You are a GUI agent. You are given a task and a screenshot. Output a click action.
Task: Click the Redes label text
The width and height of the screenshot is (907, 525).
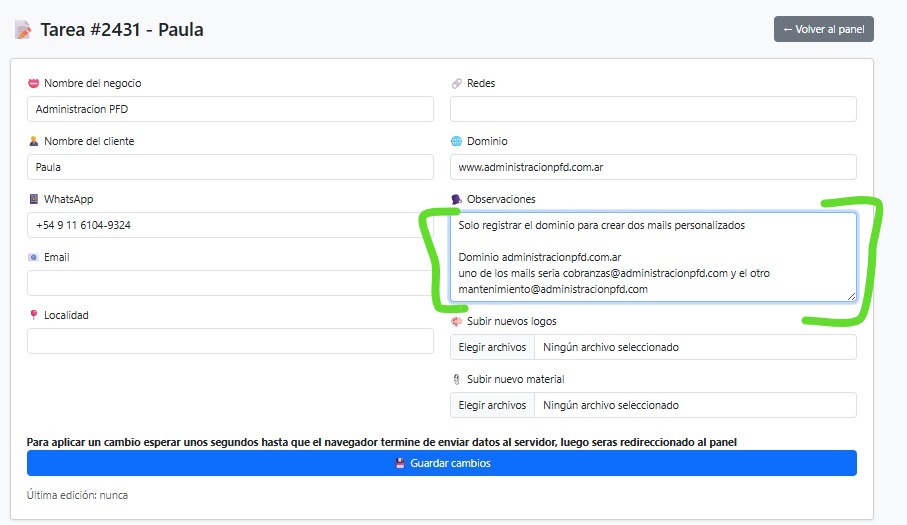[x=481, y=83]
